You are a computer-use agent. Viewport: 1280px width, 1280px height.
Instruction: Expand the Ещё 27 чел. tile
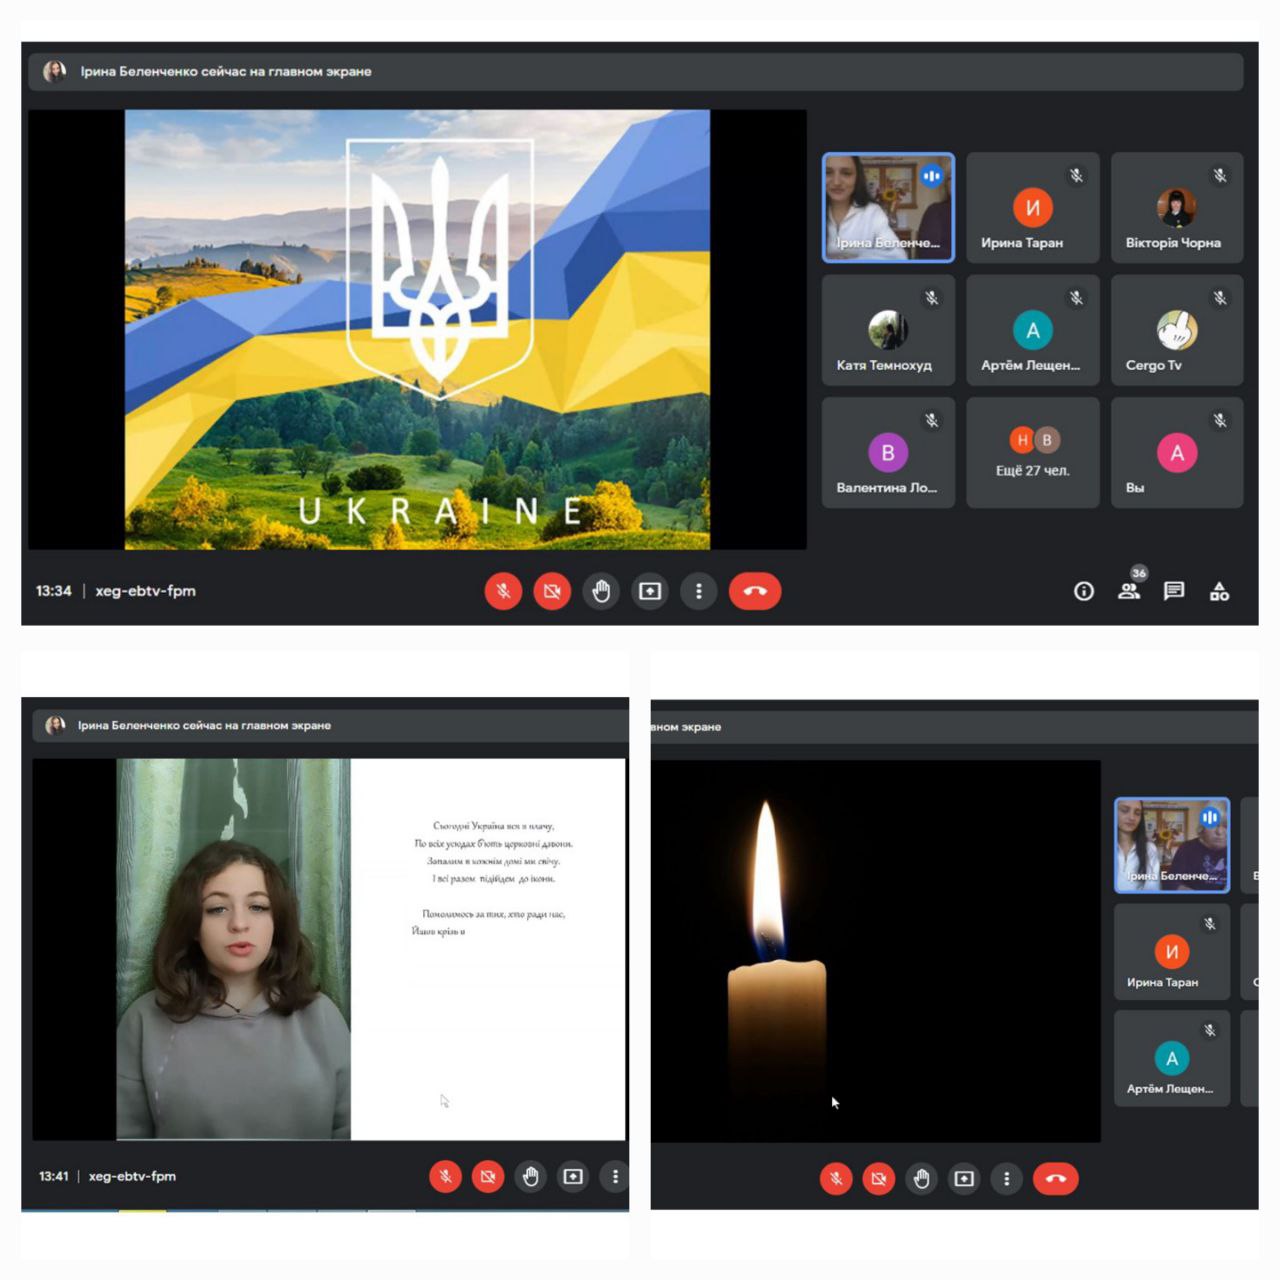pyautogui.click(x=1033, y=453)
